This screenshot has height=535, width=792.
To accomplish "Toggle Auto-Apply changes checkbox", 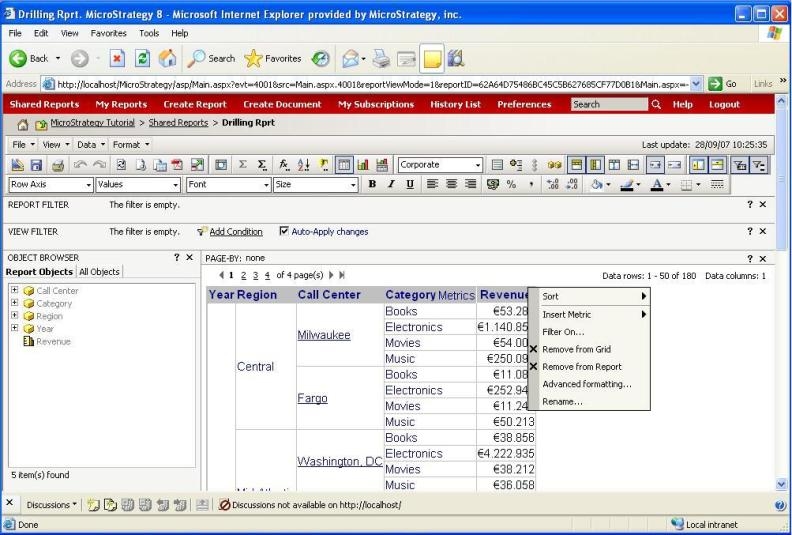I will [284, 232].
